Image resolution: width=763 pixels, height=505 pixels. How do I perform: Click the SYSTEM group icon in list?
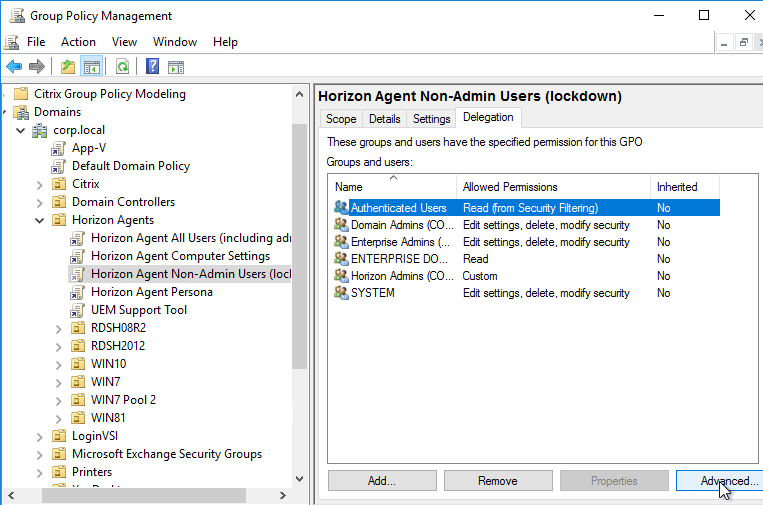point(341,292)
